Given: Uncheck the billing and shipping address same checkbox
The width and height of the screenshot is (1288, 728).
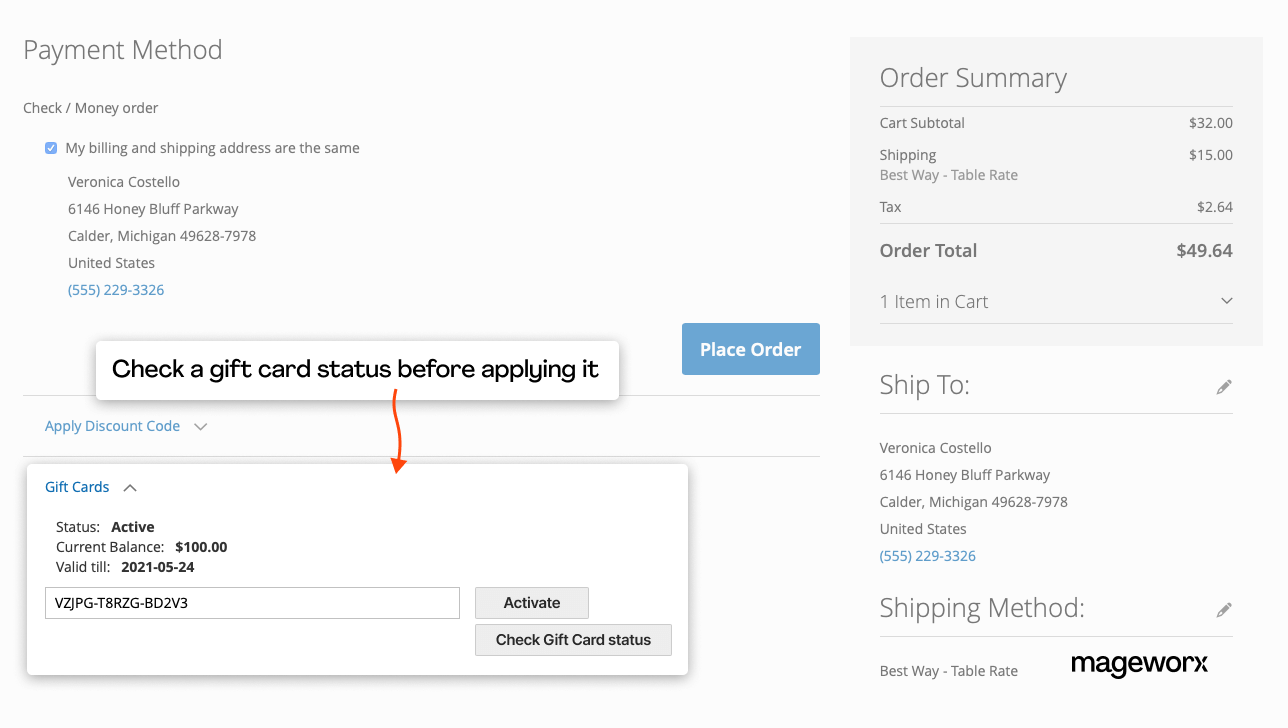Looking at the screenshot, I should [51, 148].
